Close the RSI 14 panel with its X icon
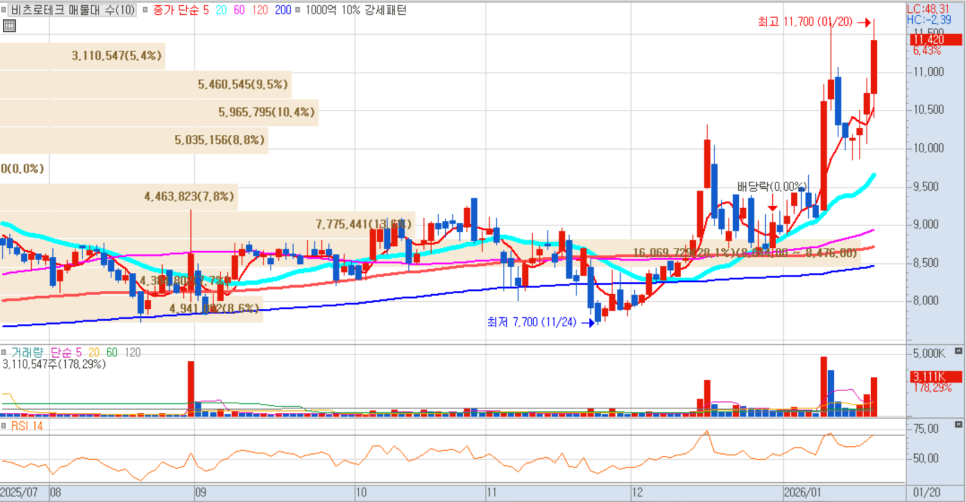The width and height of the screenshot is (966, 502). pyautogui.click(x=958, y=424)
